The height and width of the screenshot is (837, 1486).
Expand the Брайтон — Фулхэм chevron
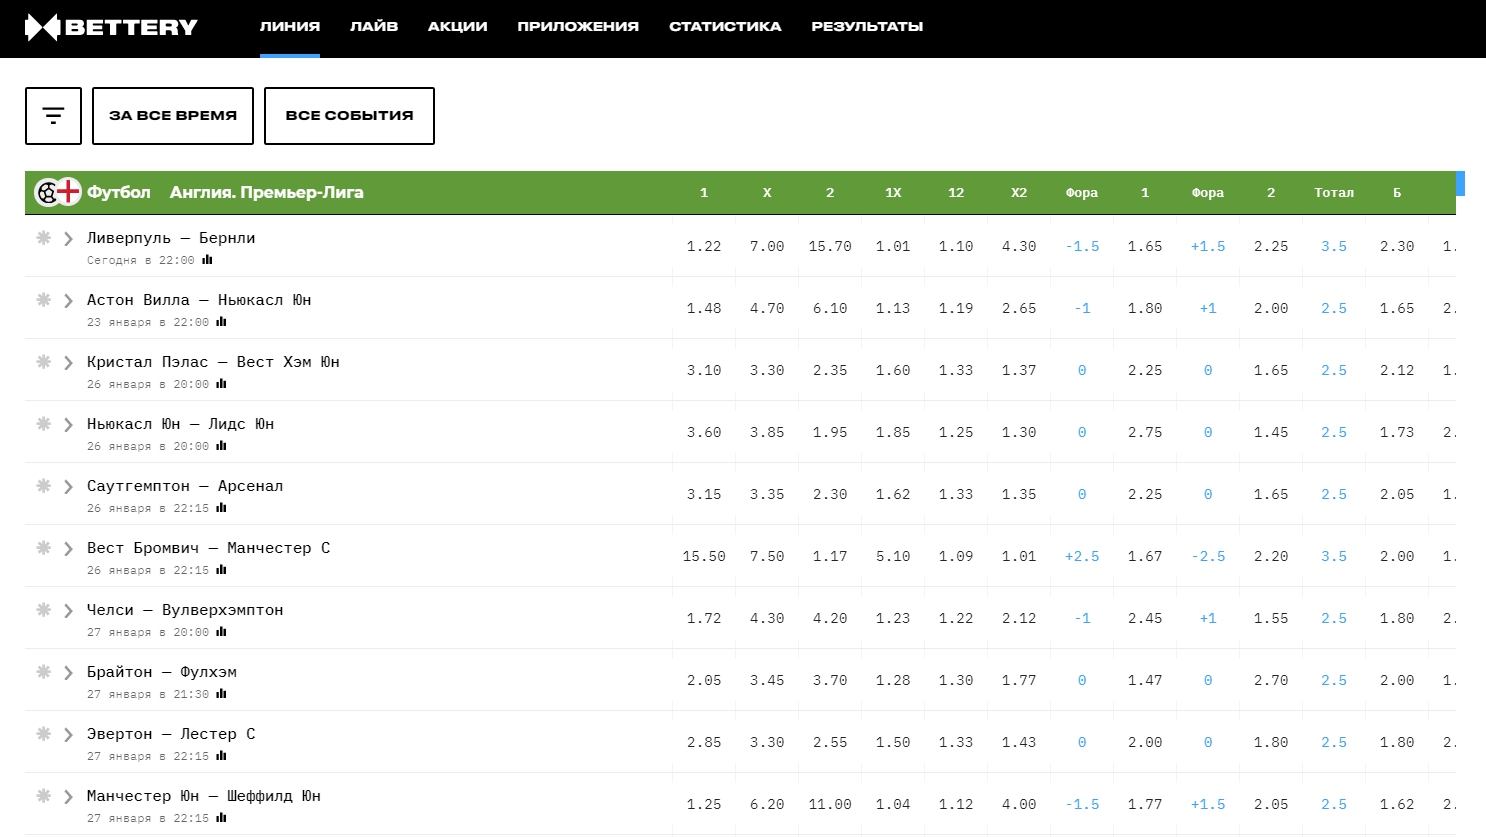point(69,673)
